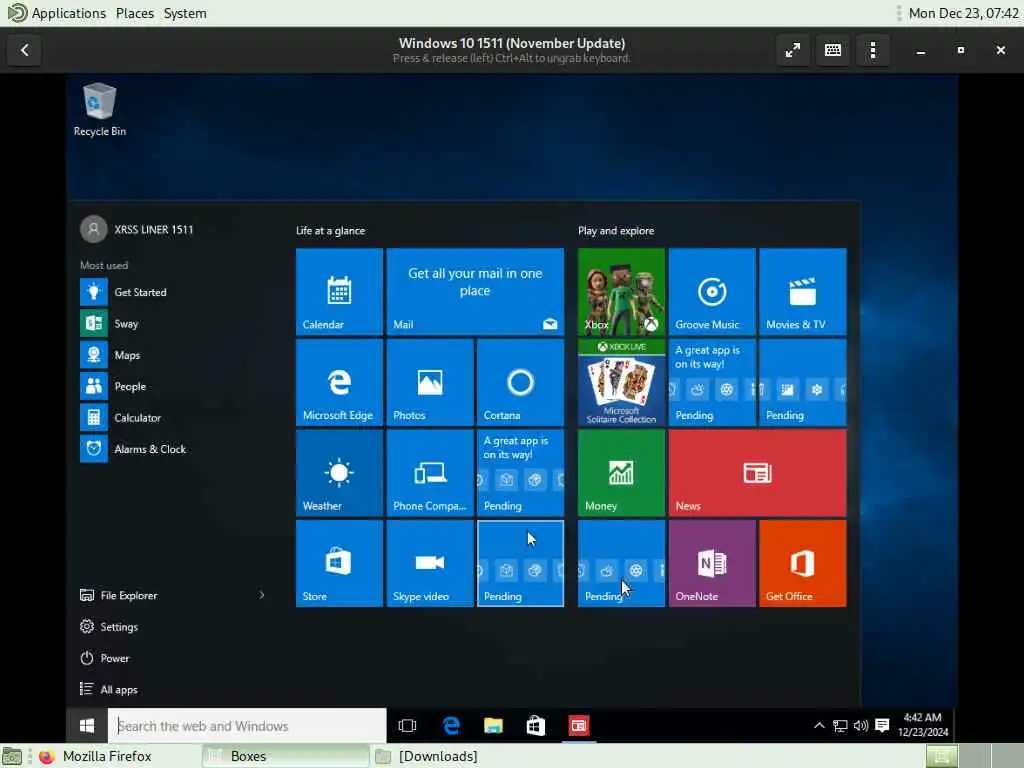
Task: Go back in Boxes window
Action: pyautogui.click(x=24, y=50)
